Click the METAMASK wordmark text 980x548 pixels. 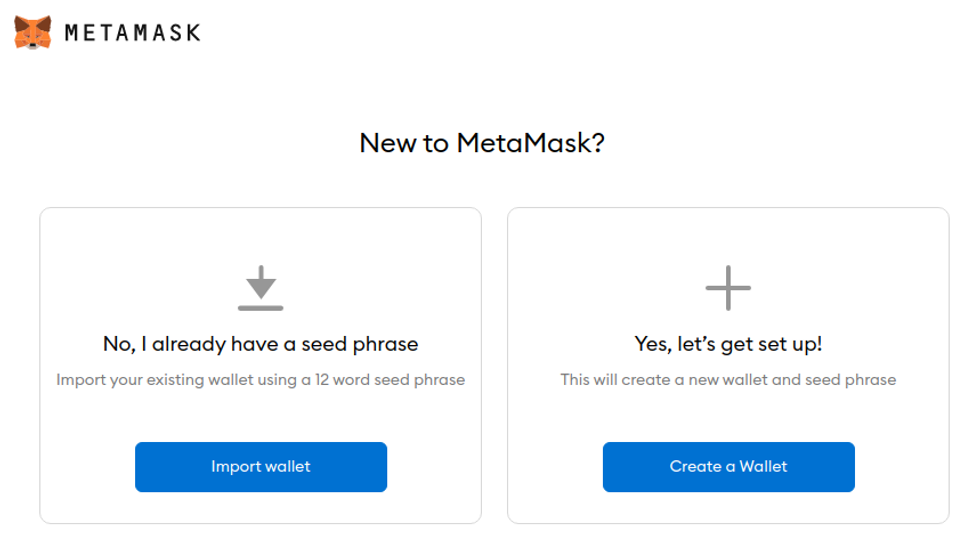(132, 33)
